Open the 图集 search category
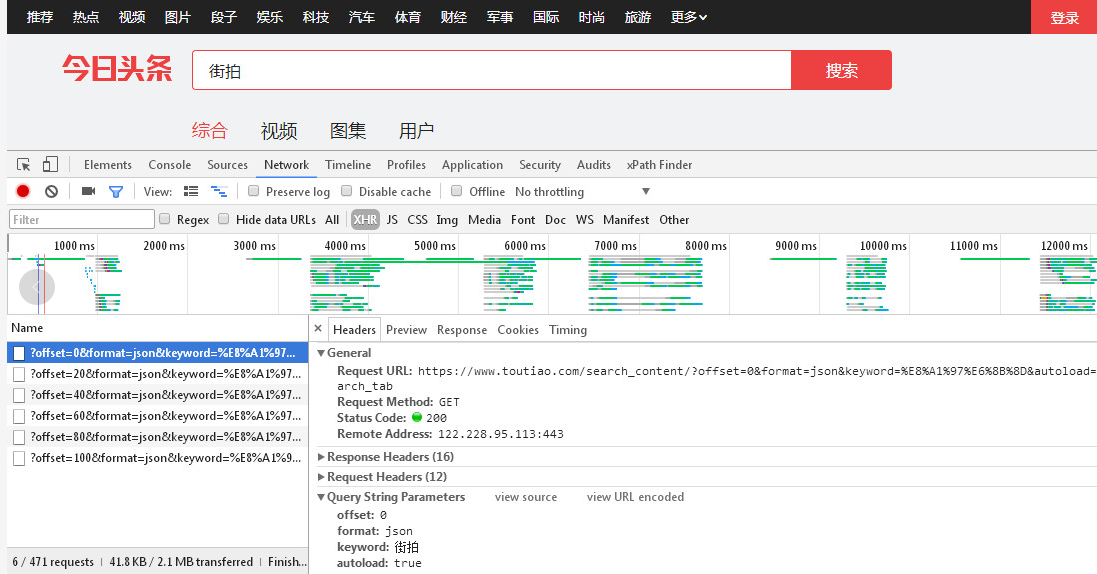This screenshot has height=574, width=1097. (348, 131)
